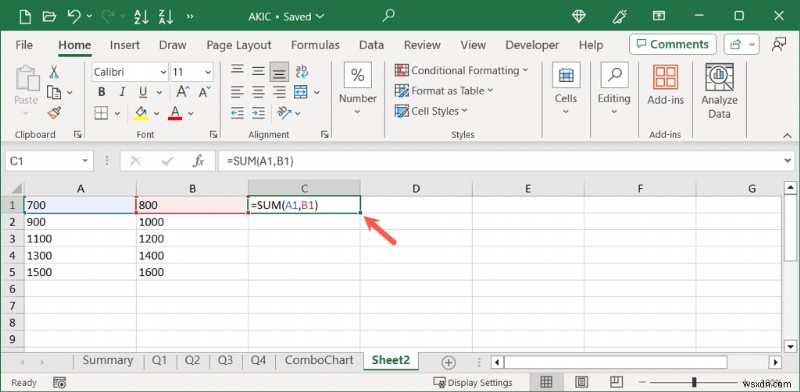Toggle bottom align button

click(279, 72)
